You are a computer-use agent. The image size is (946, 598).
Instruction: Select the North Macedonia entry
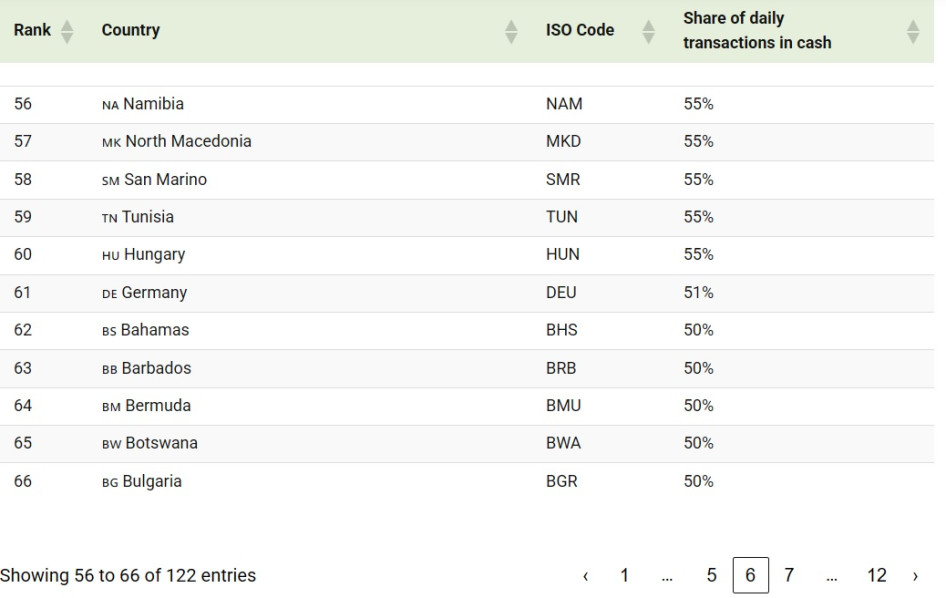coord(188,142)
